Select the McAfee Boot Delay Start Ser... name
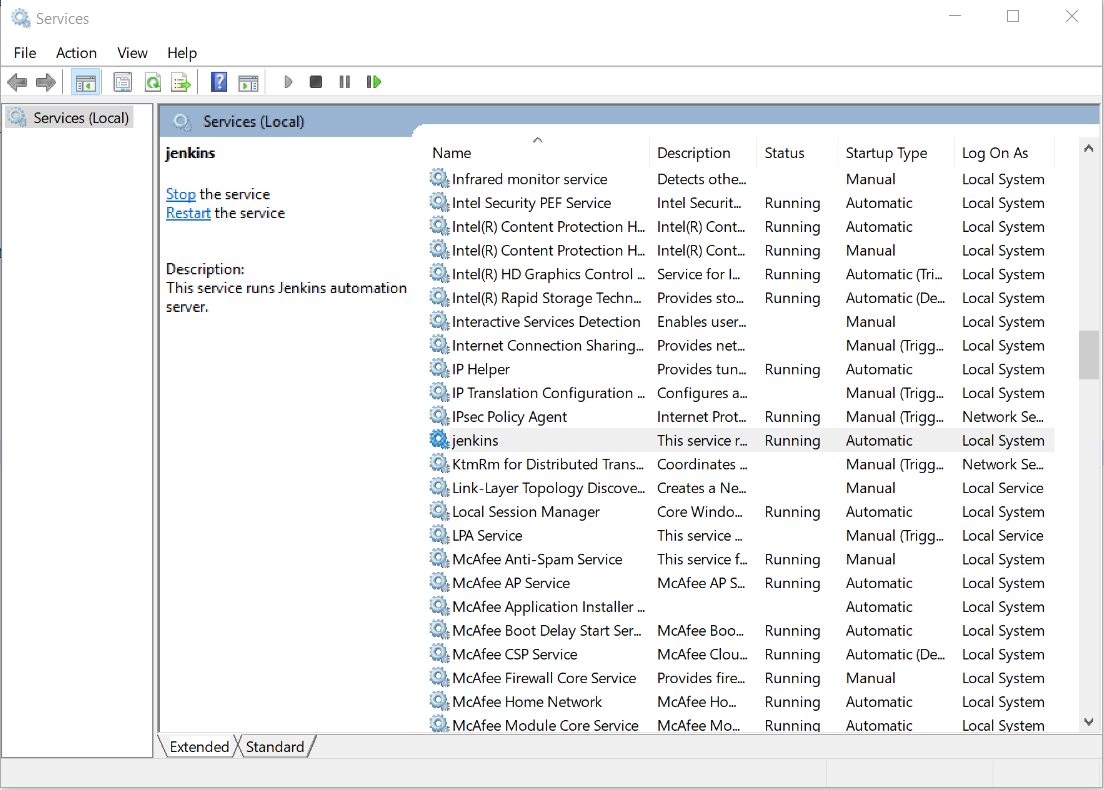 547,630
